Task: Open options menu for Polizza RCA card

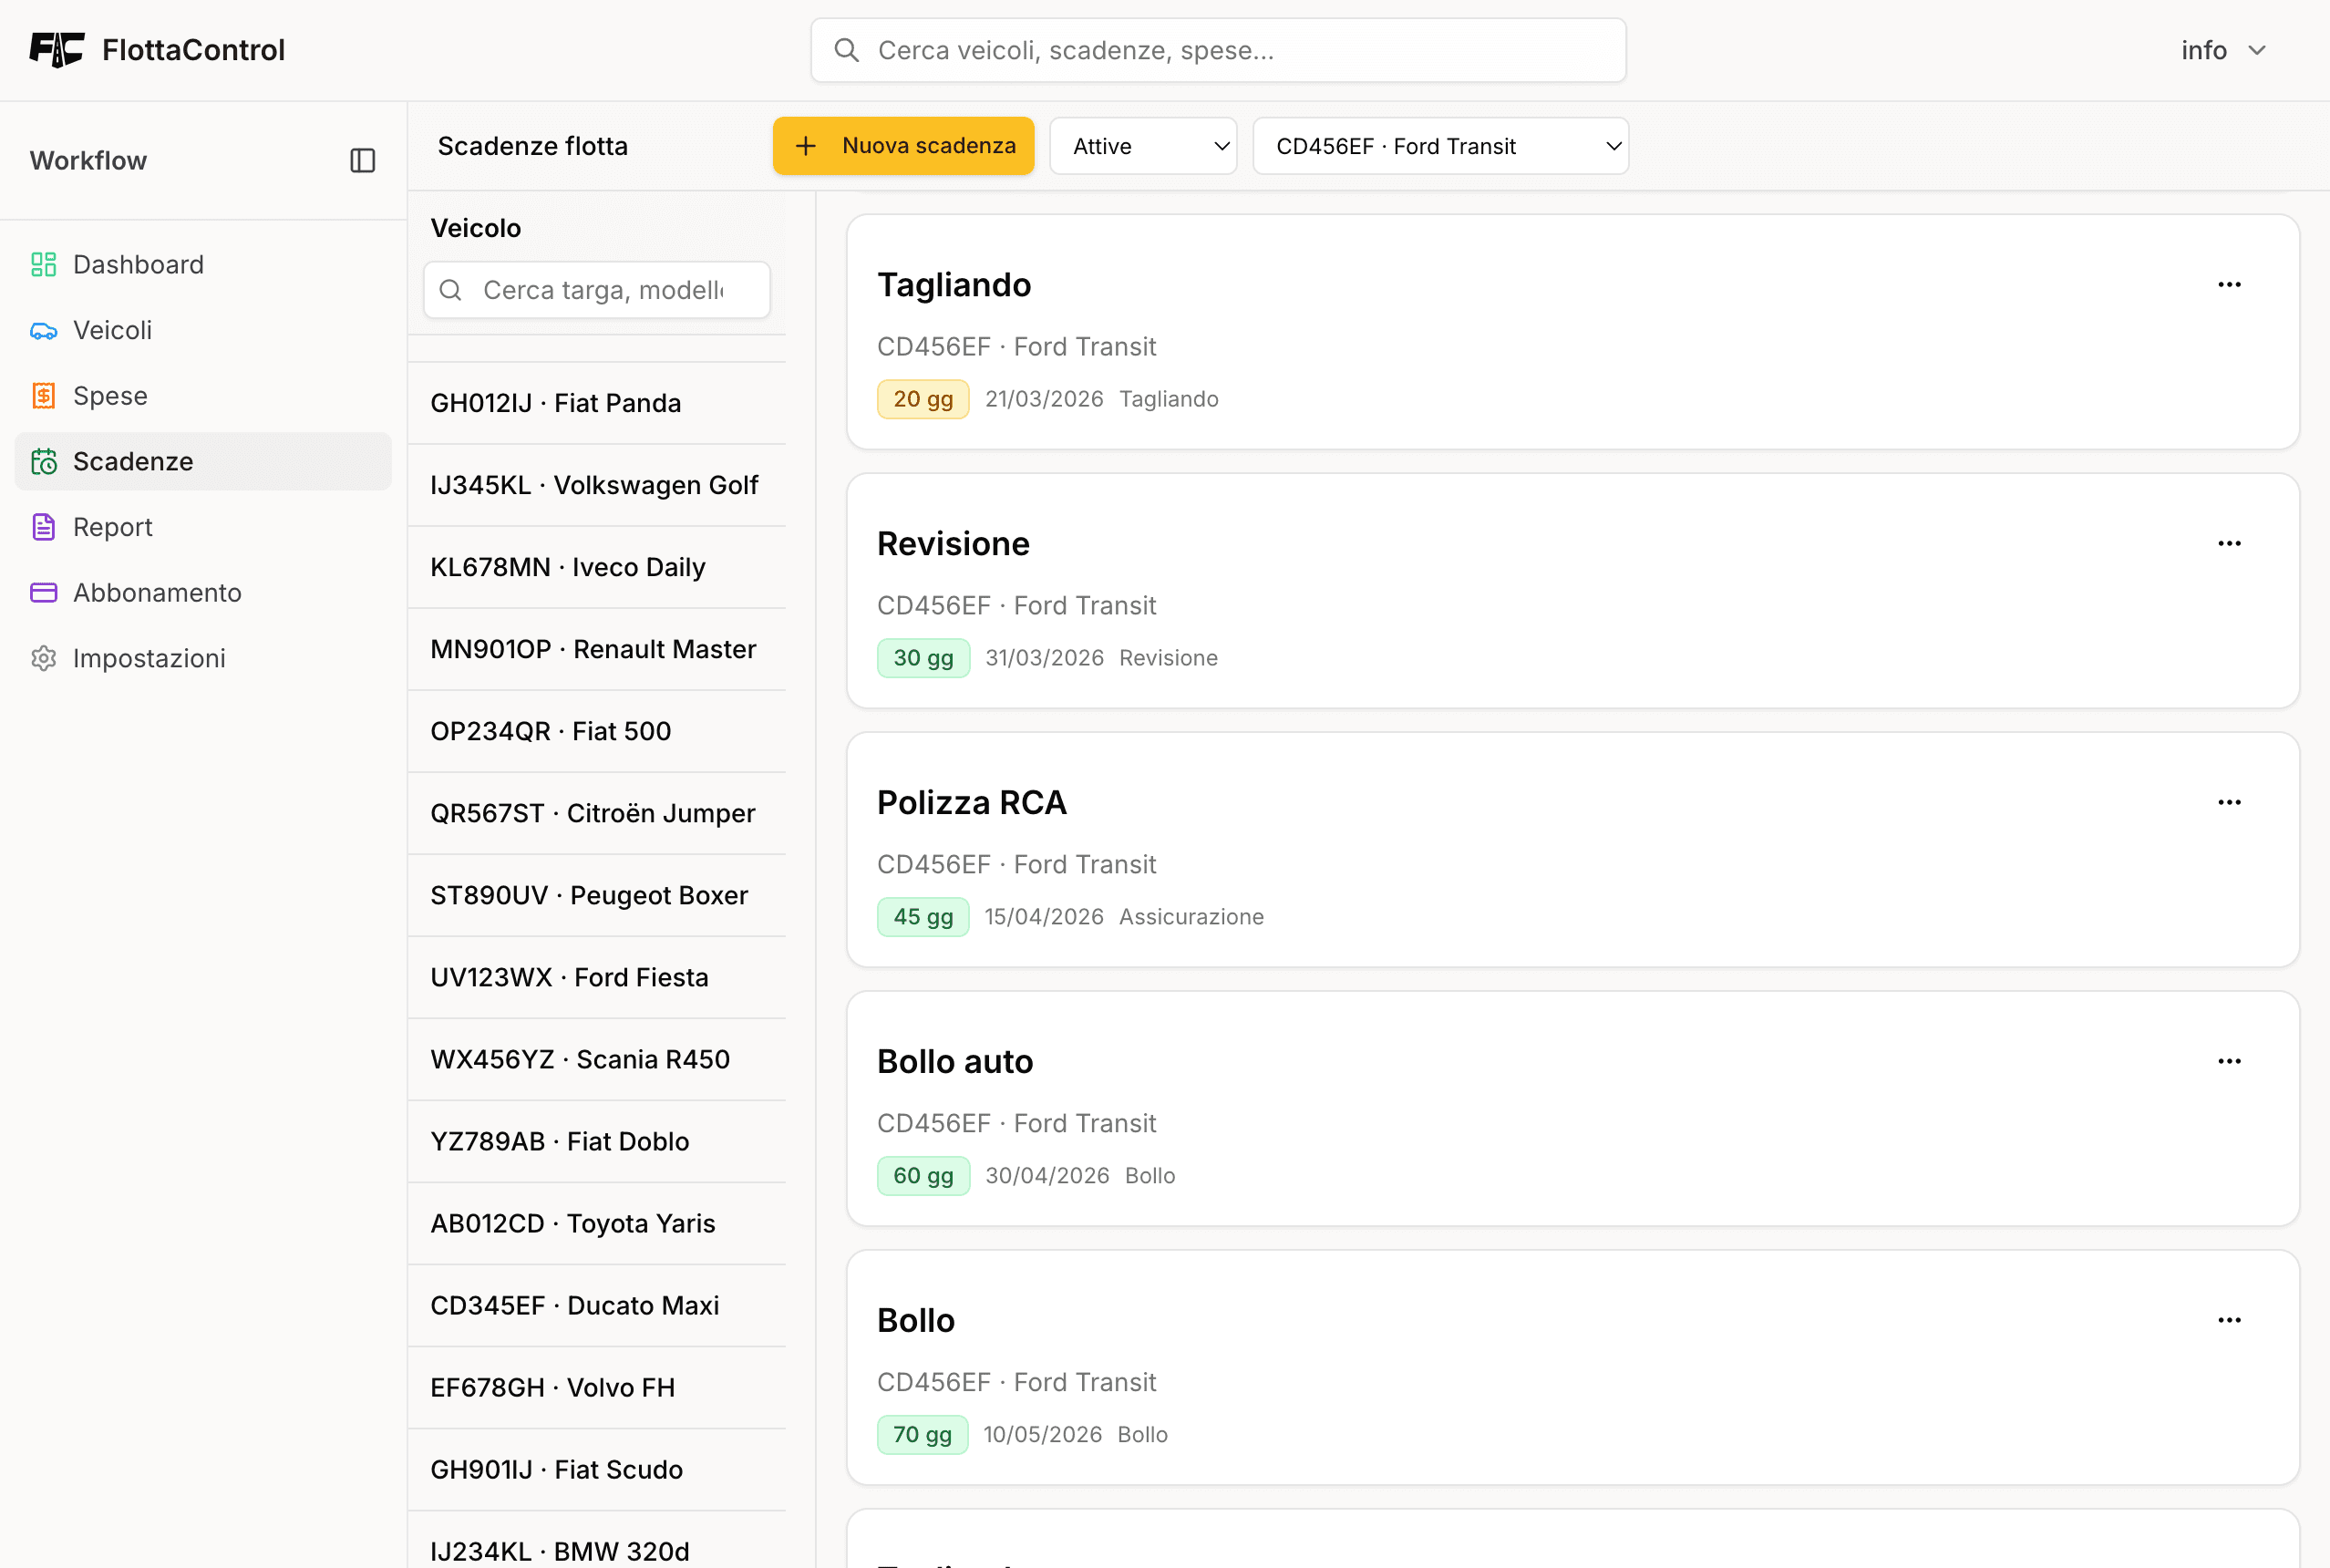Action: pos(2228,802)
